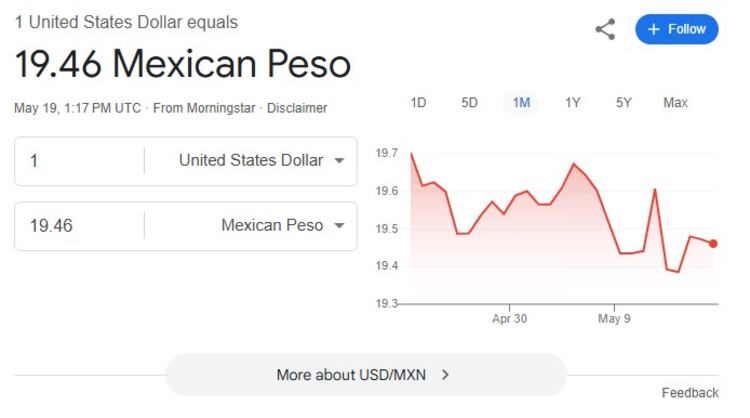Screen dimensions: 750x418
Task: Switch chart to 5Y range
Action: click(624, 103)
